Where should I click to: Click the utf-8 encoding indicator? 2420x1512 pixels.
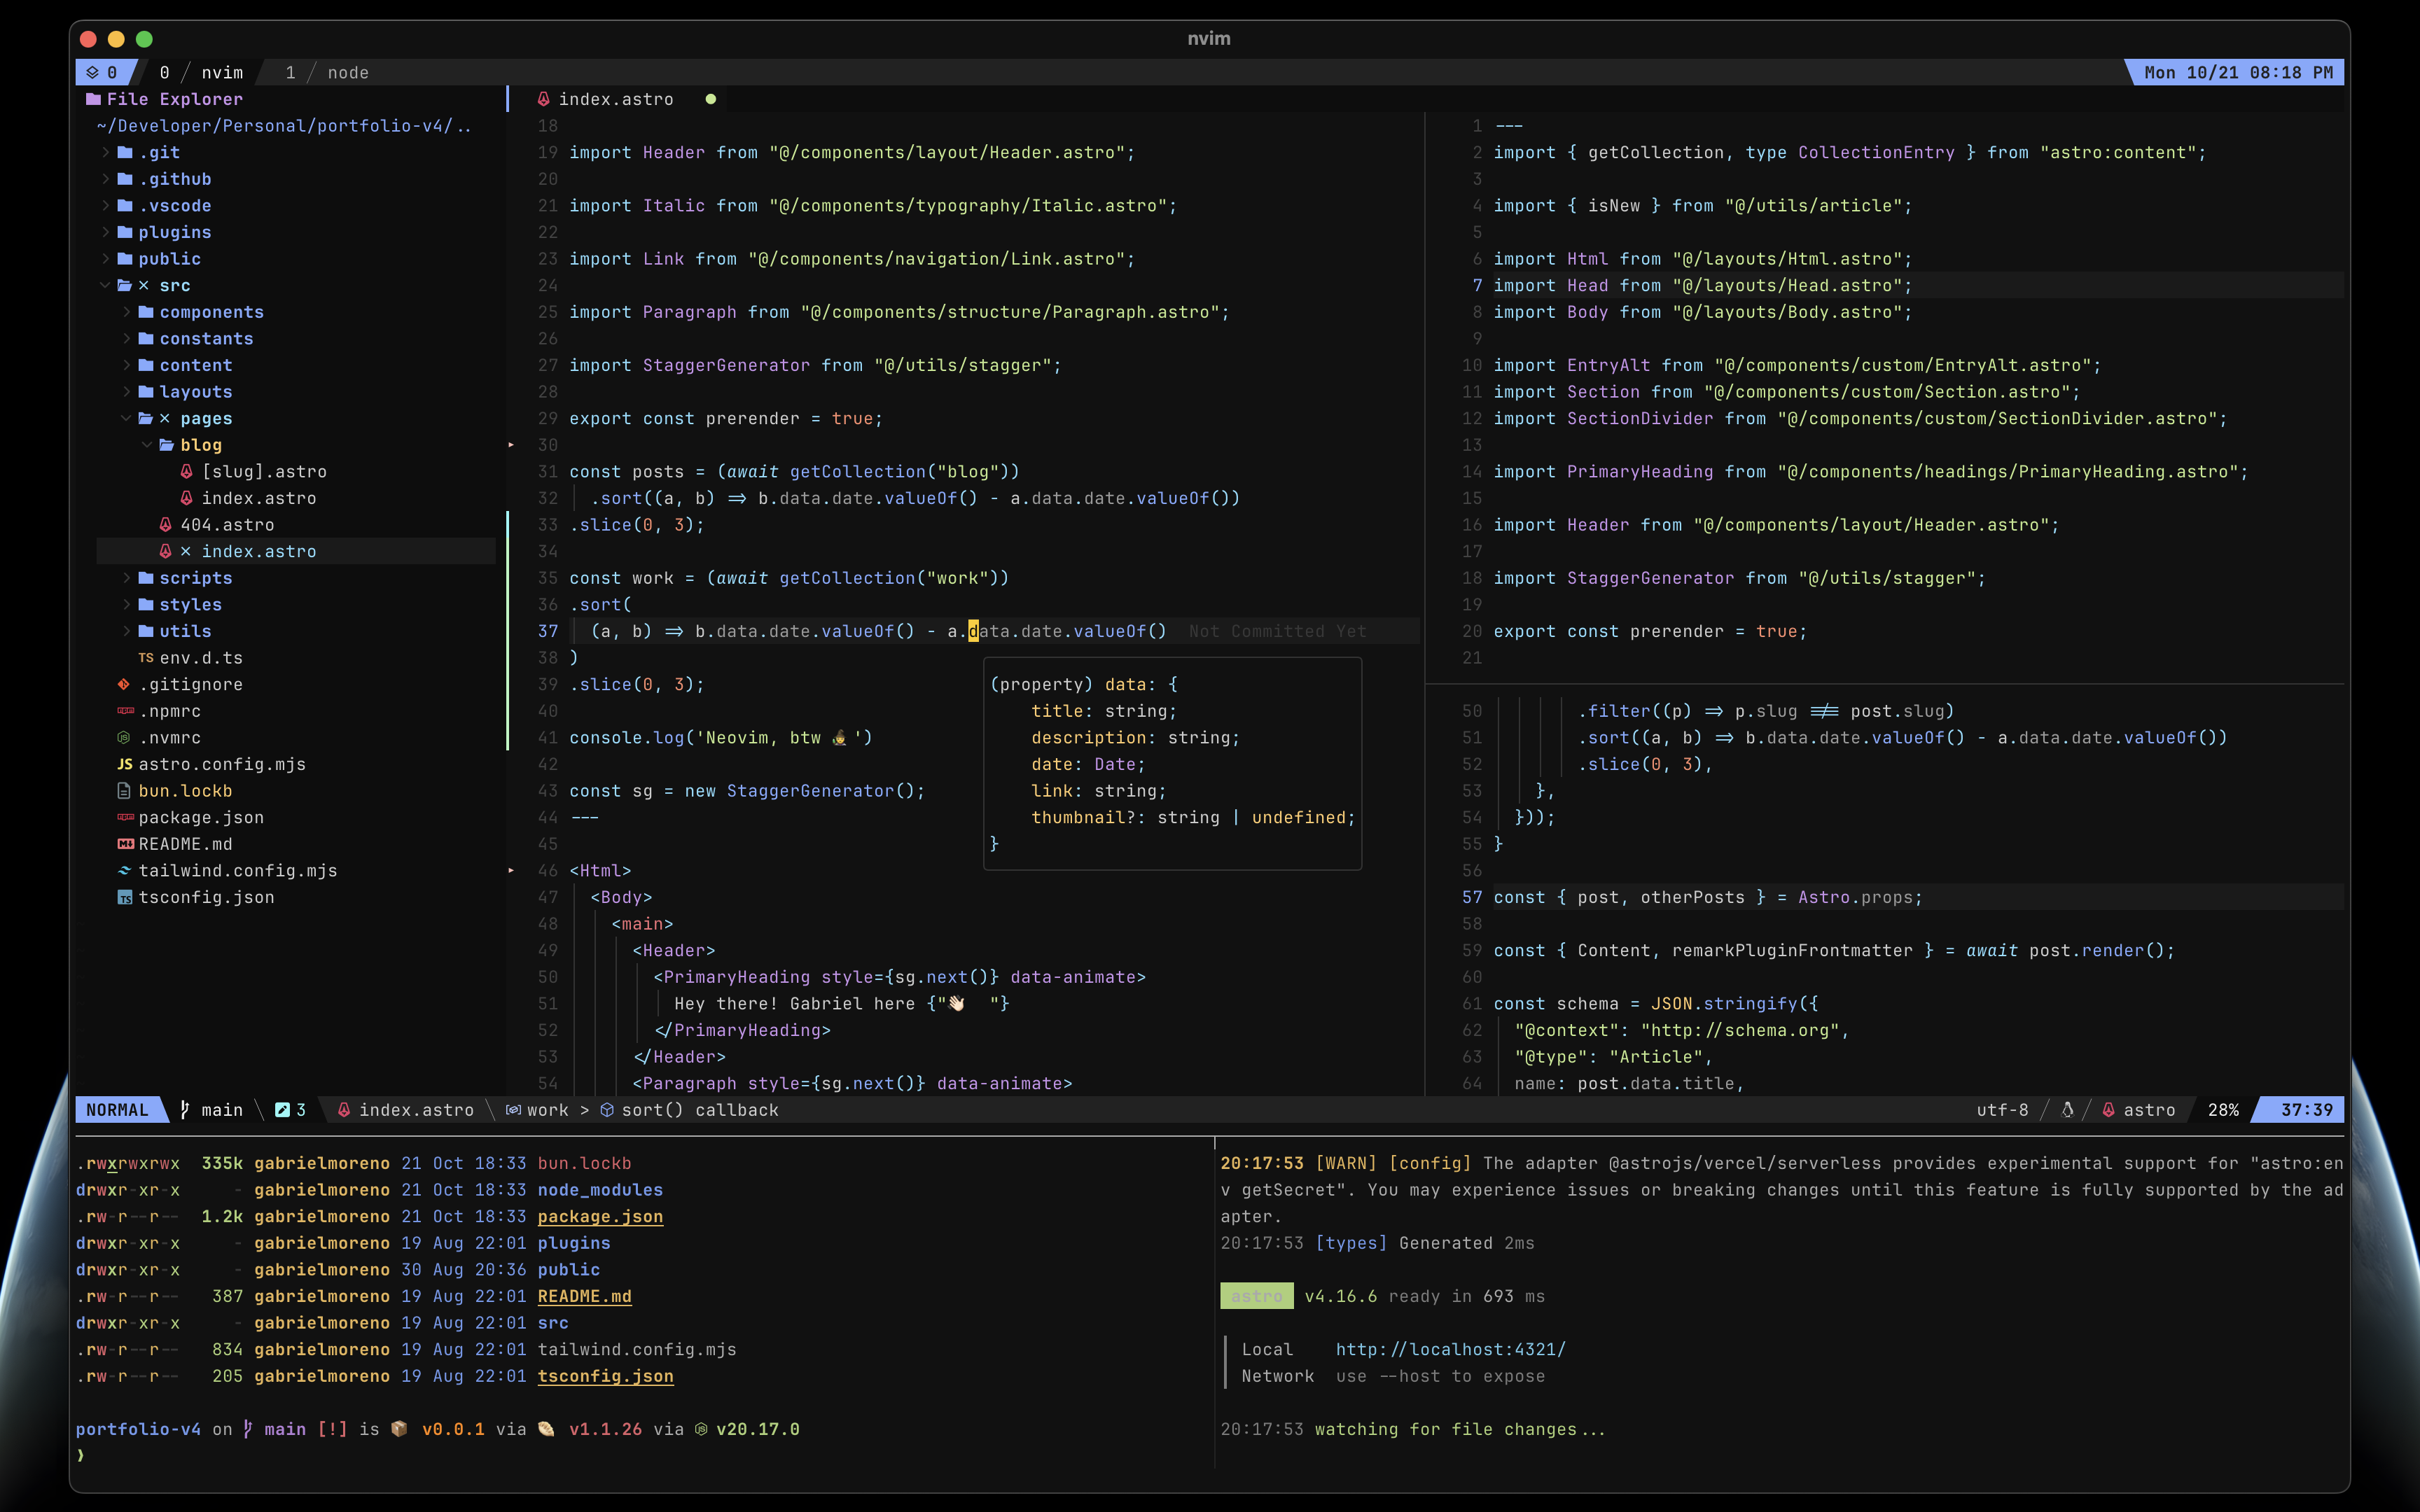pyautogui.click(x=2002, y=1109)
